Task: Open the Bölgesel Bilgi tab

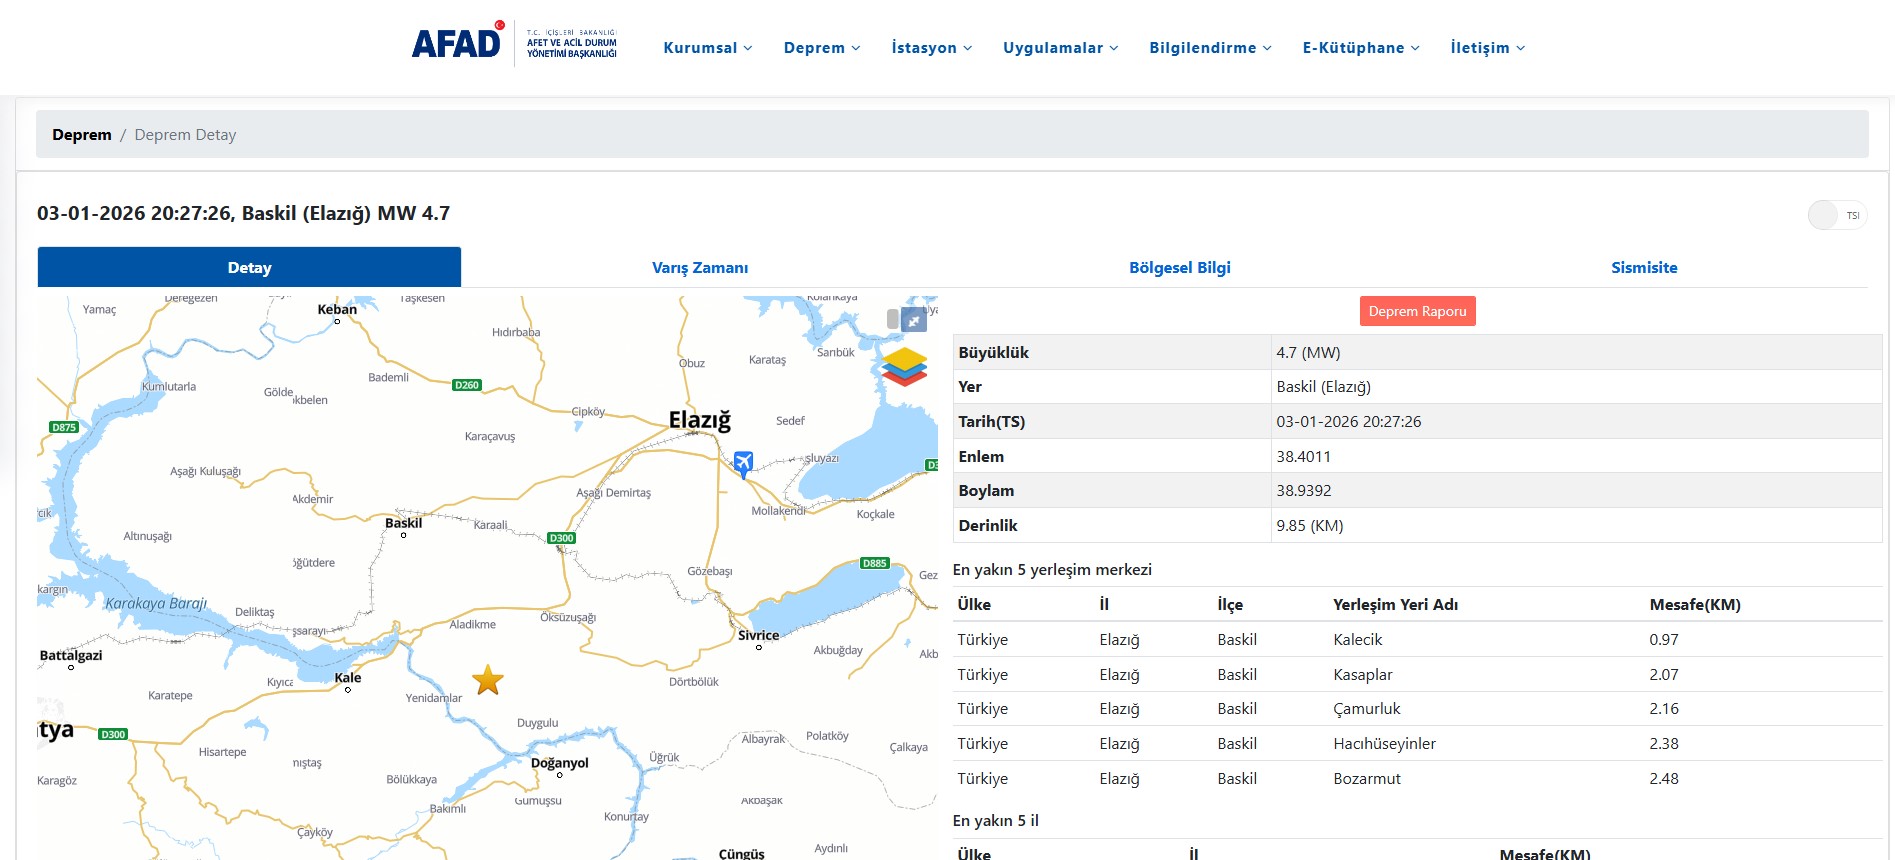Action: click(x=1179, y=268)
